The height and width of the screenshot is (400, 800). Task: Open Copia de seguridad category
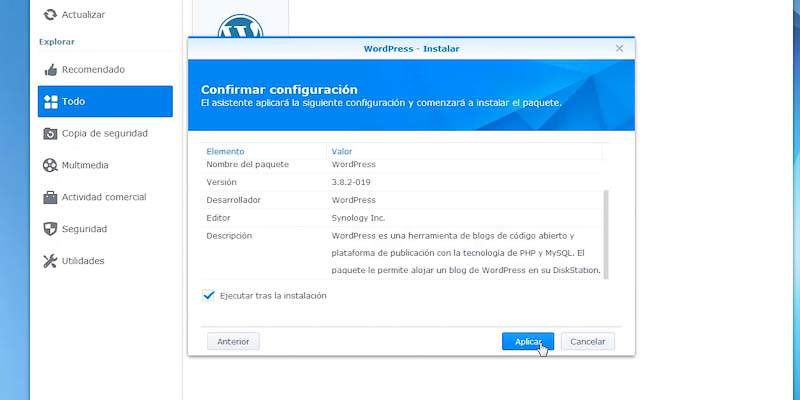[105, 133]
